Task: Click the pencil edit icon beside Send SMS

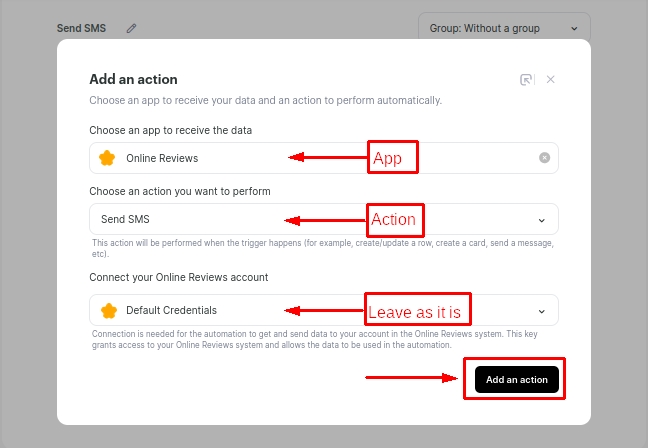Action: point(131,28)
